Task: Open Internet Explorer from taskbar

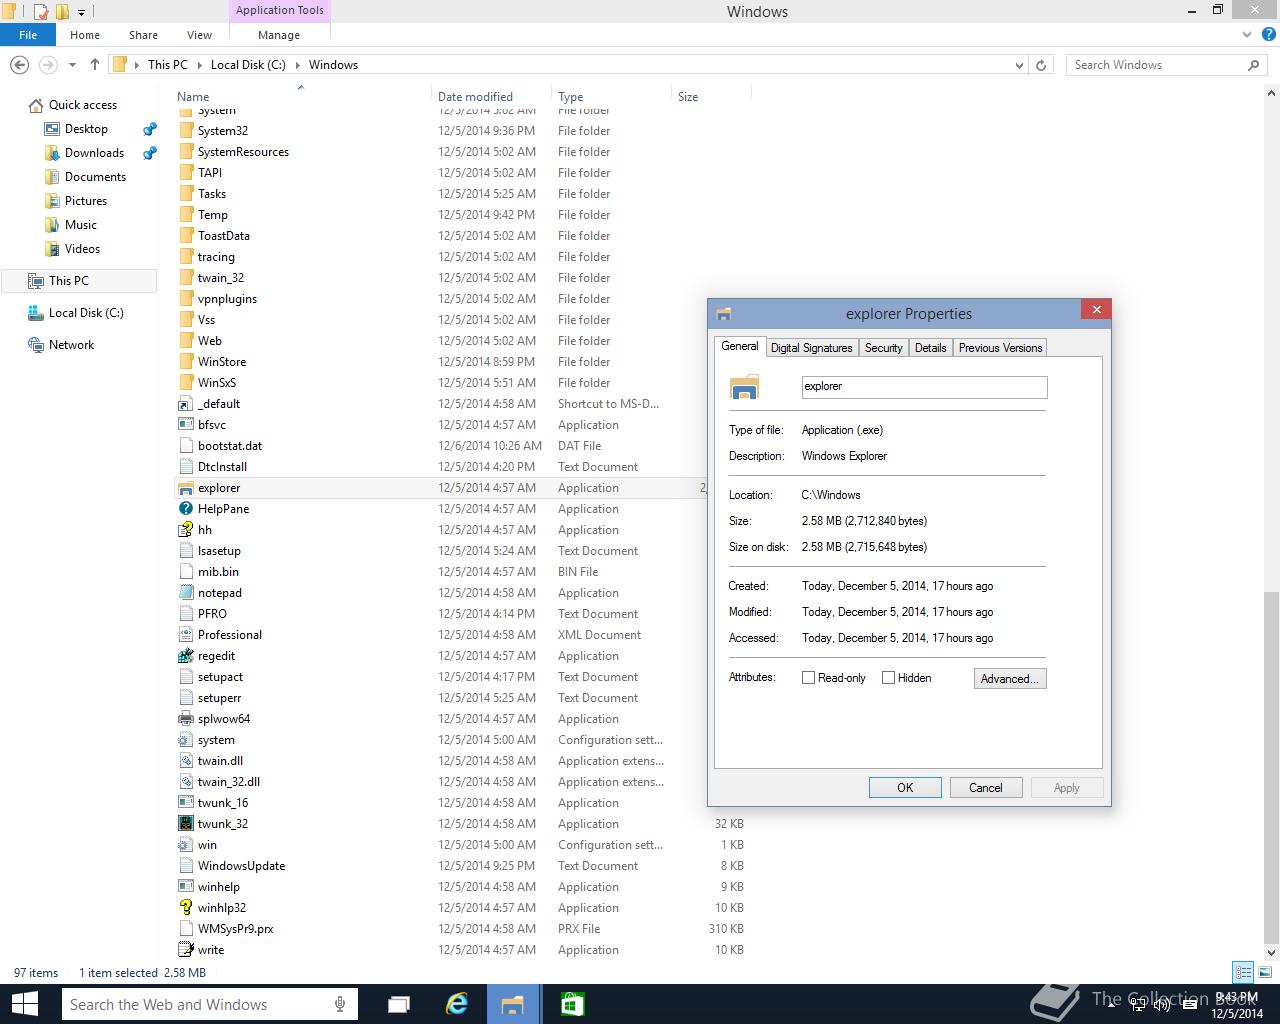Action: 457,1004
